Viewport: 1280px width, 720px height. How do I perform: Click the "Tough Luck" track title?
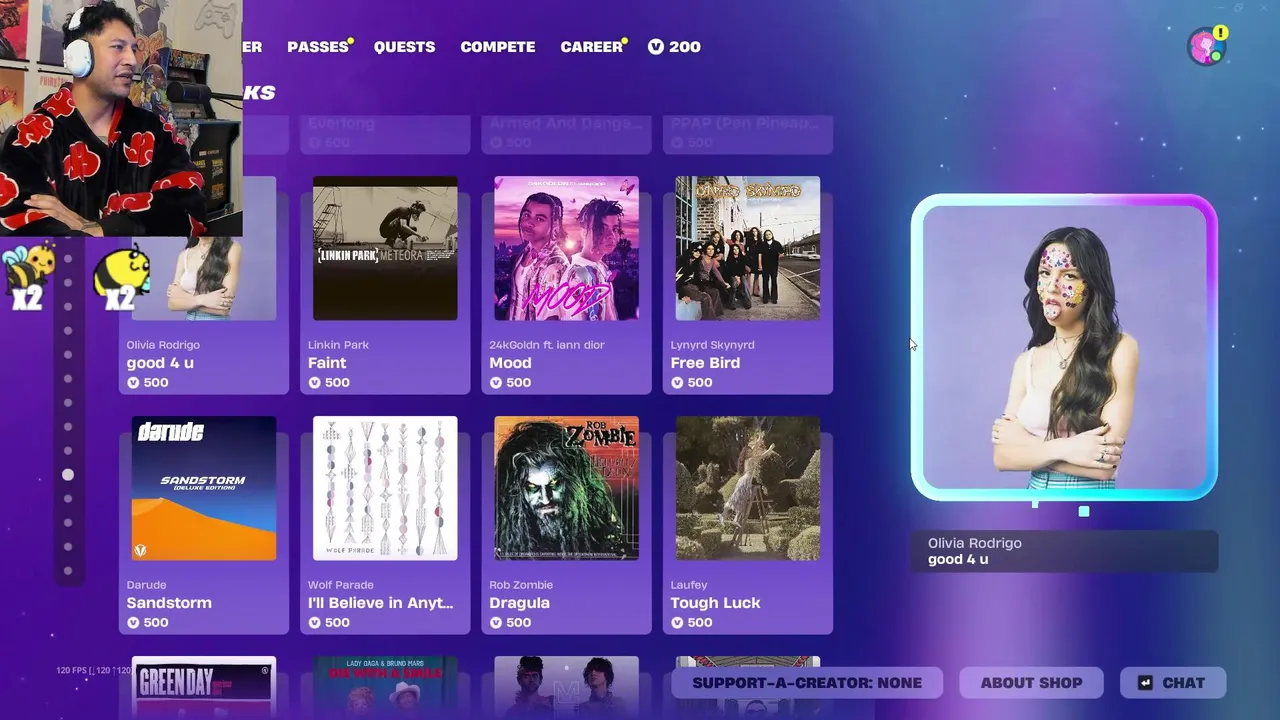[x=715, y=603]
